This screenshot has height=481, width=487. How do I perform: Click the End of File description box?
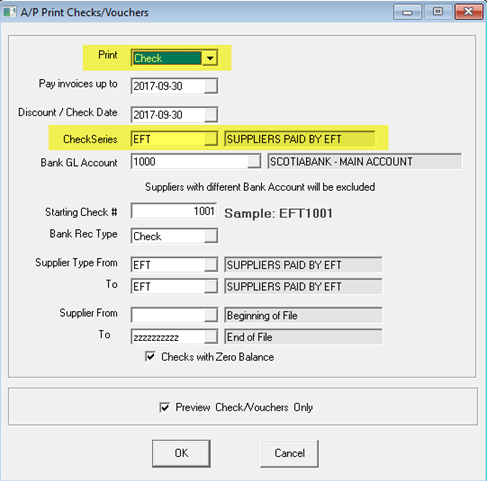point(303,337)
